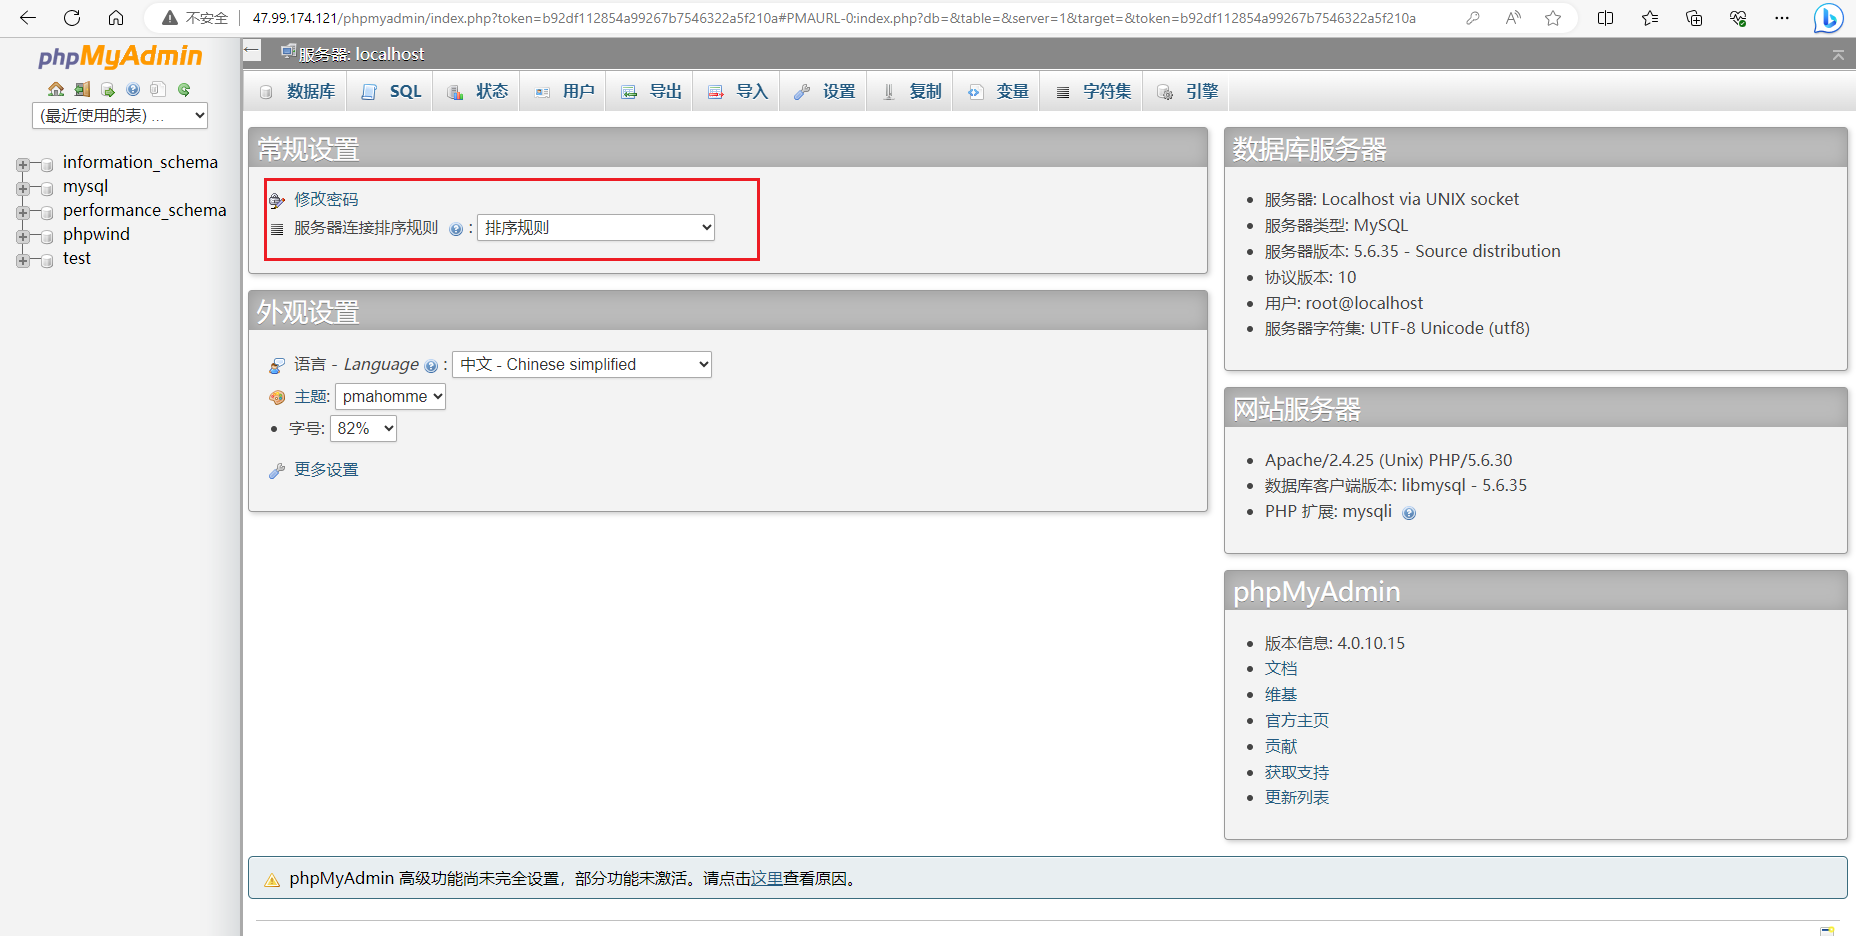Open the 贡献 link
Viewport: 1856px width, 936px height.
pyautogui.click(x=1281, y=747)
